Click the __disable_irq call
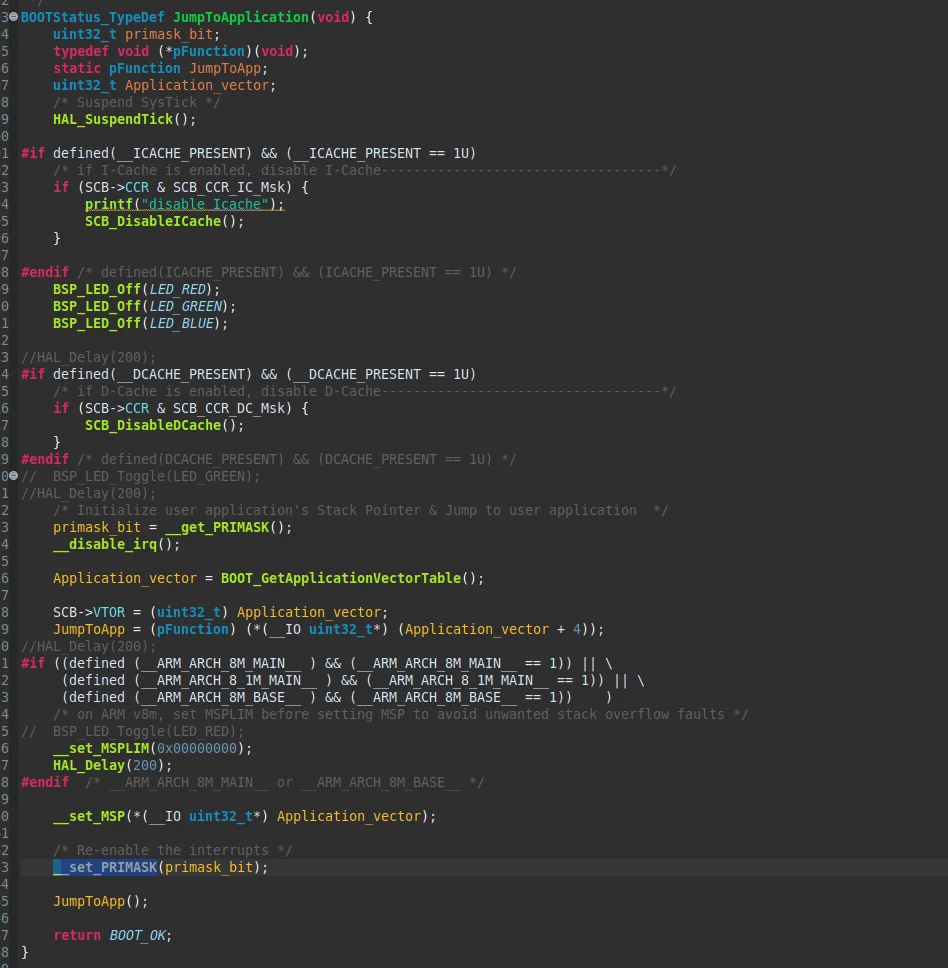 tap(105, 544)
